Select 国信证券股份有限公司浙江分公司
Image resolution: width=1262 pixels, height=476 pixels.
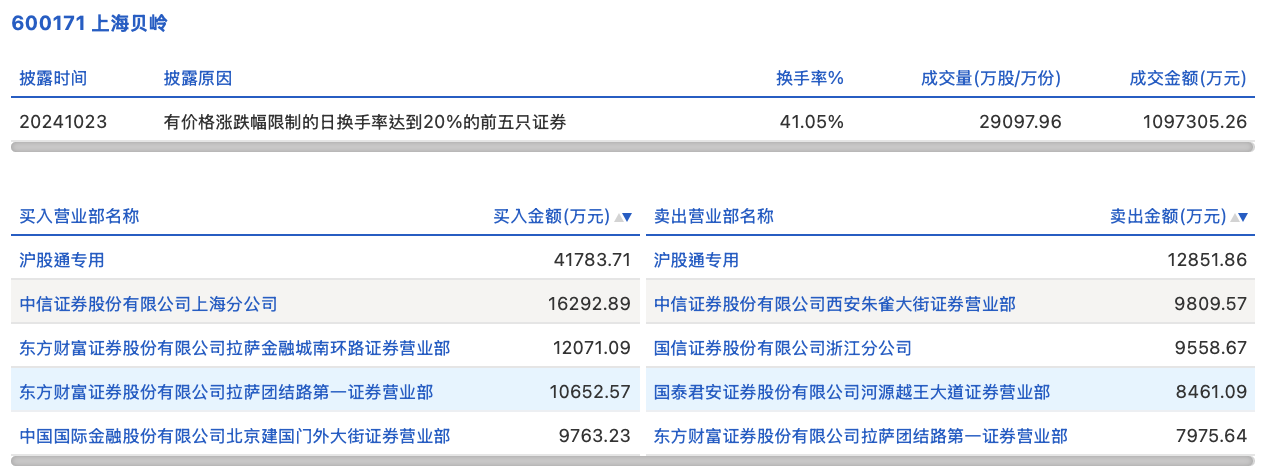(782, 348)
